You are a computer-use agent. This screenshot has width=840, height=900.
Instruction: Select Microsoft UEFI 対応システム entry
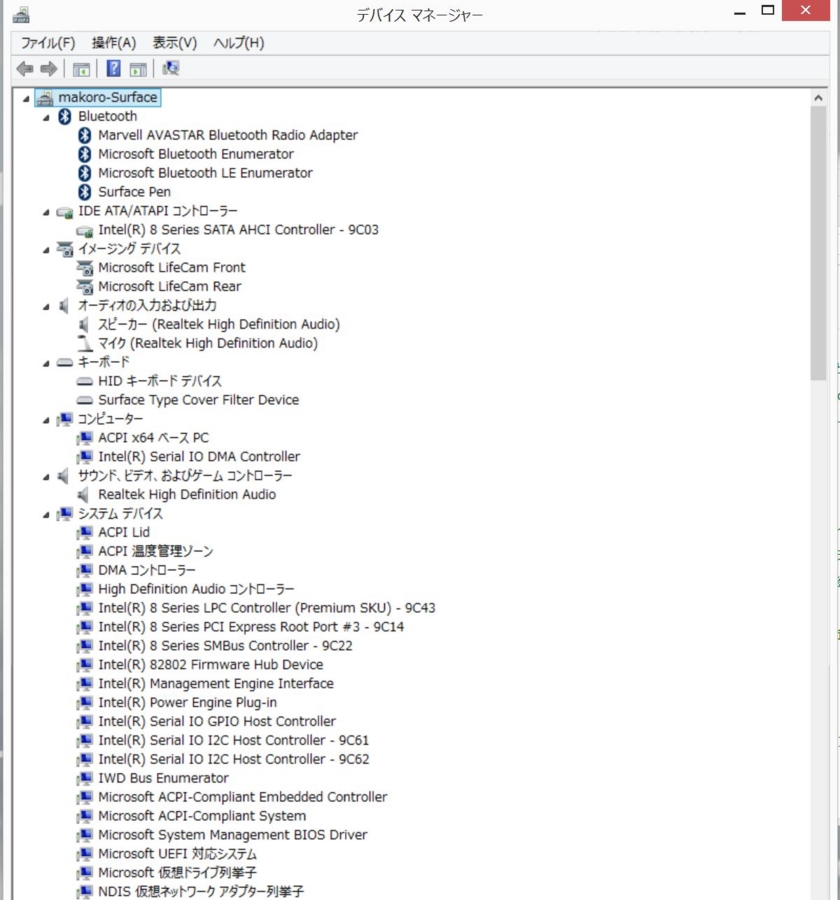pyautogui.click(x=177, y=854)
